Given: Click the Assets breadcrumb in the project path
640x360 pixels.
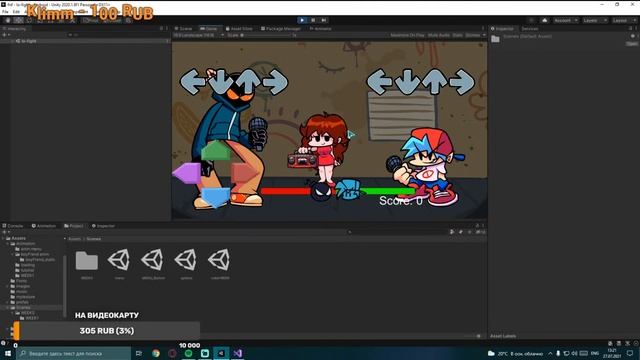Looking at the screenshot, I should pyautogui.click(x=74, y=239).
